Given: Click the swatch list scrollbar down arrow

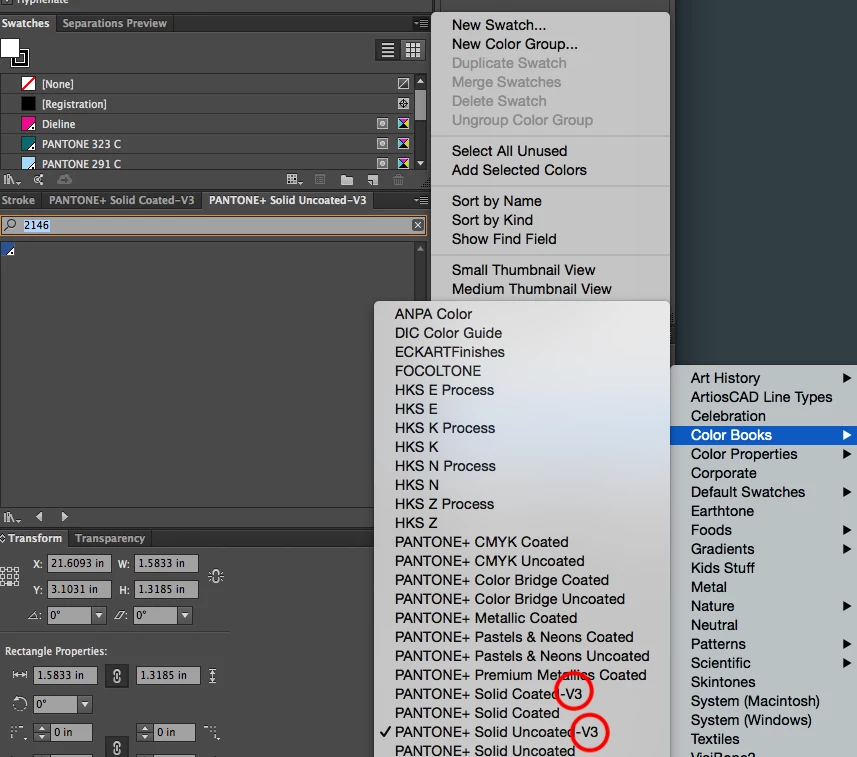Looking at the screenshot, I should (x=420, y=163).
